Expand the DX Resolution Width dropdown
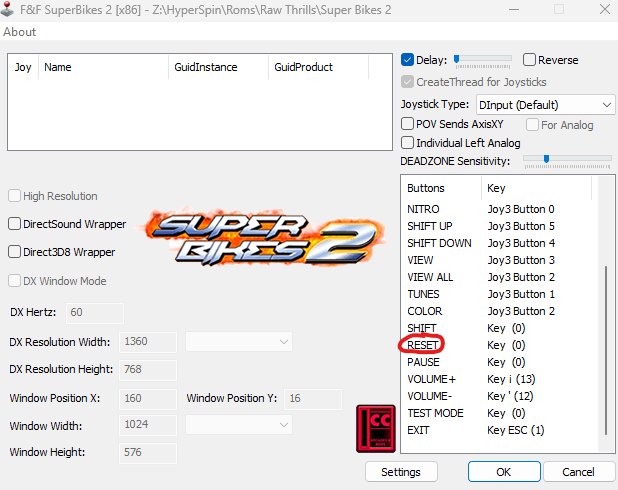The width and height of the screenshot is (618, 490). click(239, 342)
